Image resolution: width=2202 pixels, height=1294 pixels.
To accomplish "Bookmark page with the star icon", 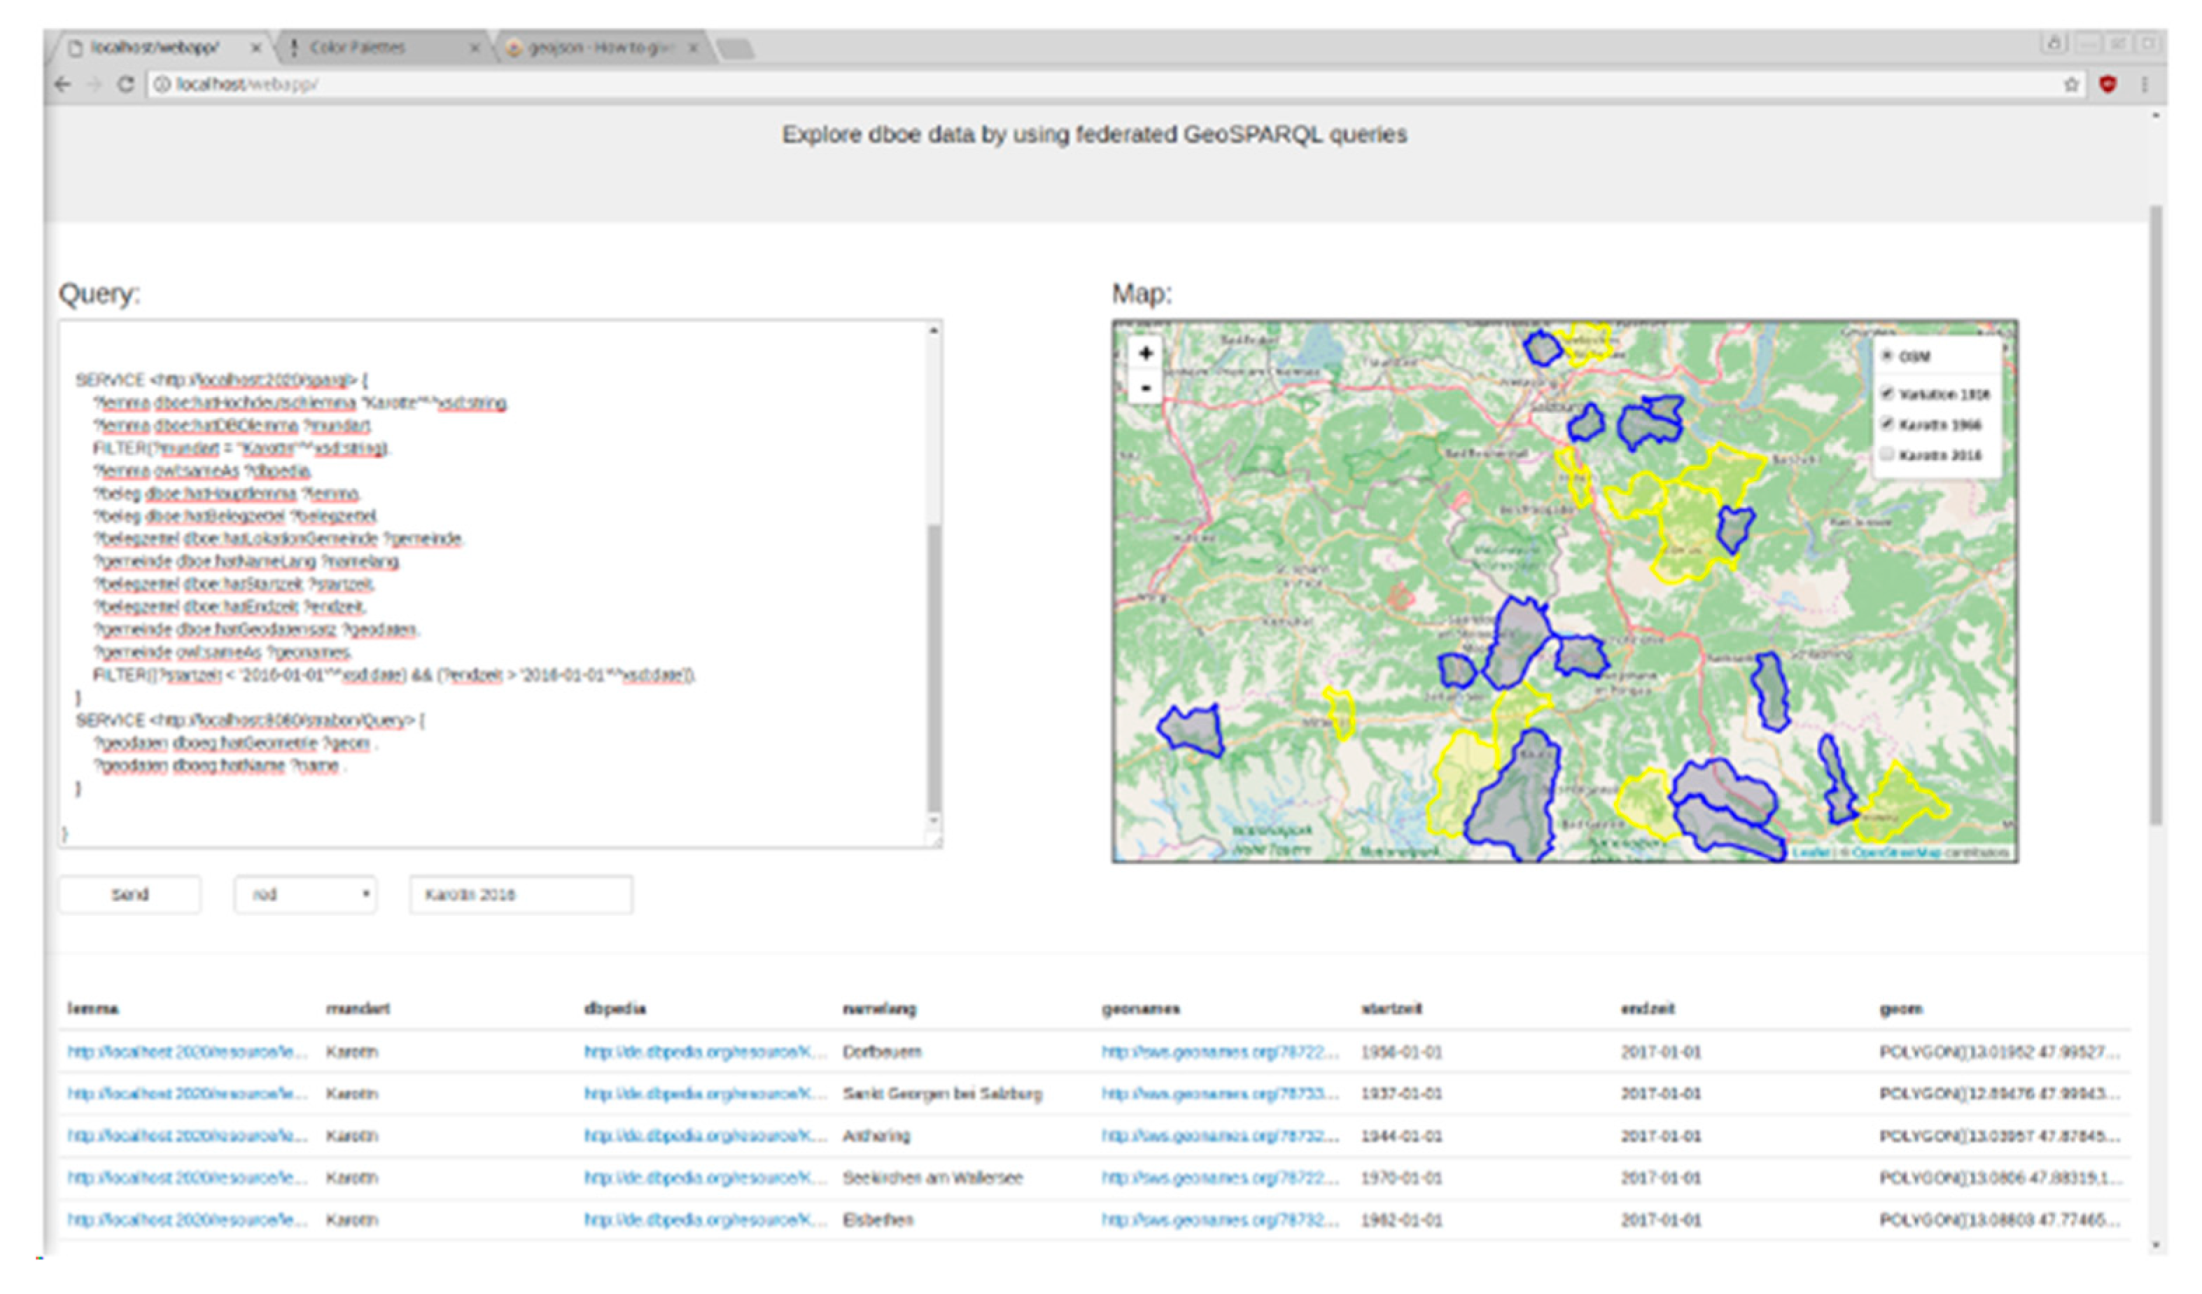I will point(2071,85).
